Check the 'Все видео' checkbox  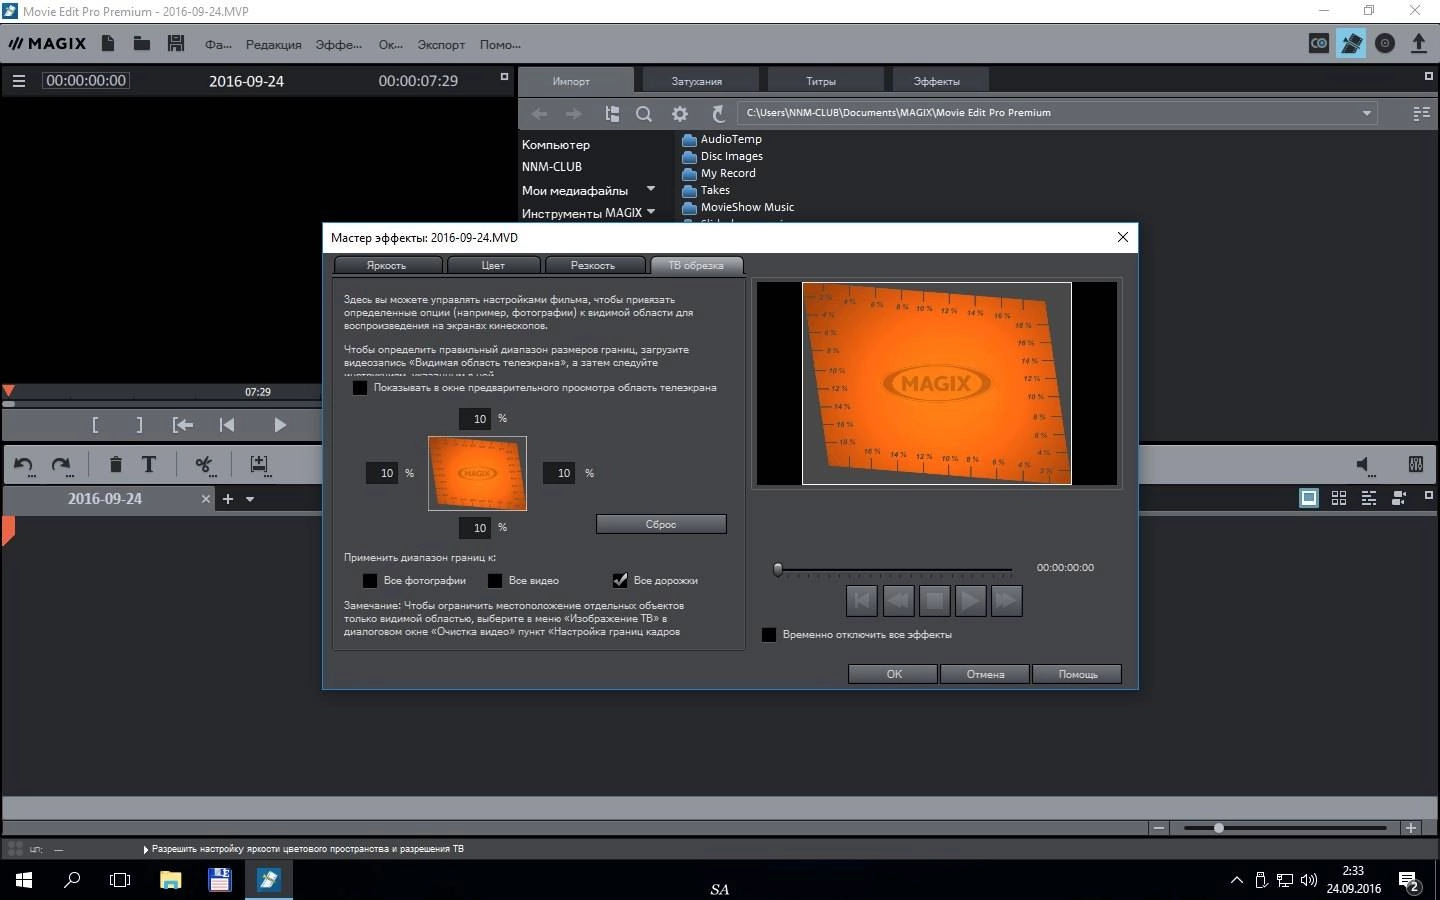495,581
